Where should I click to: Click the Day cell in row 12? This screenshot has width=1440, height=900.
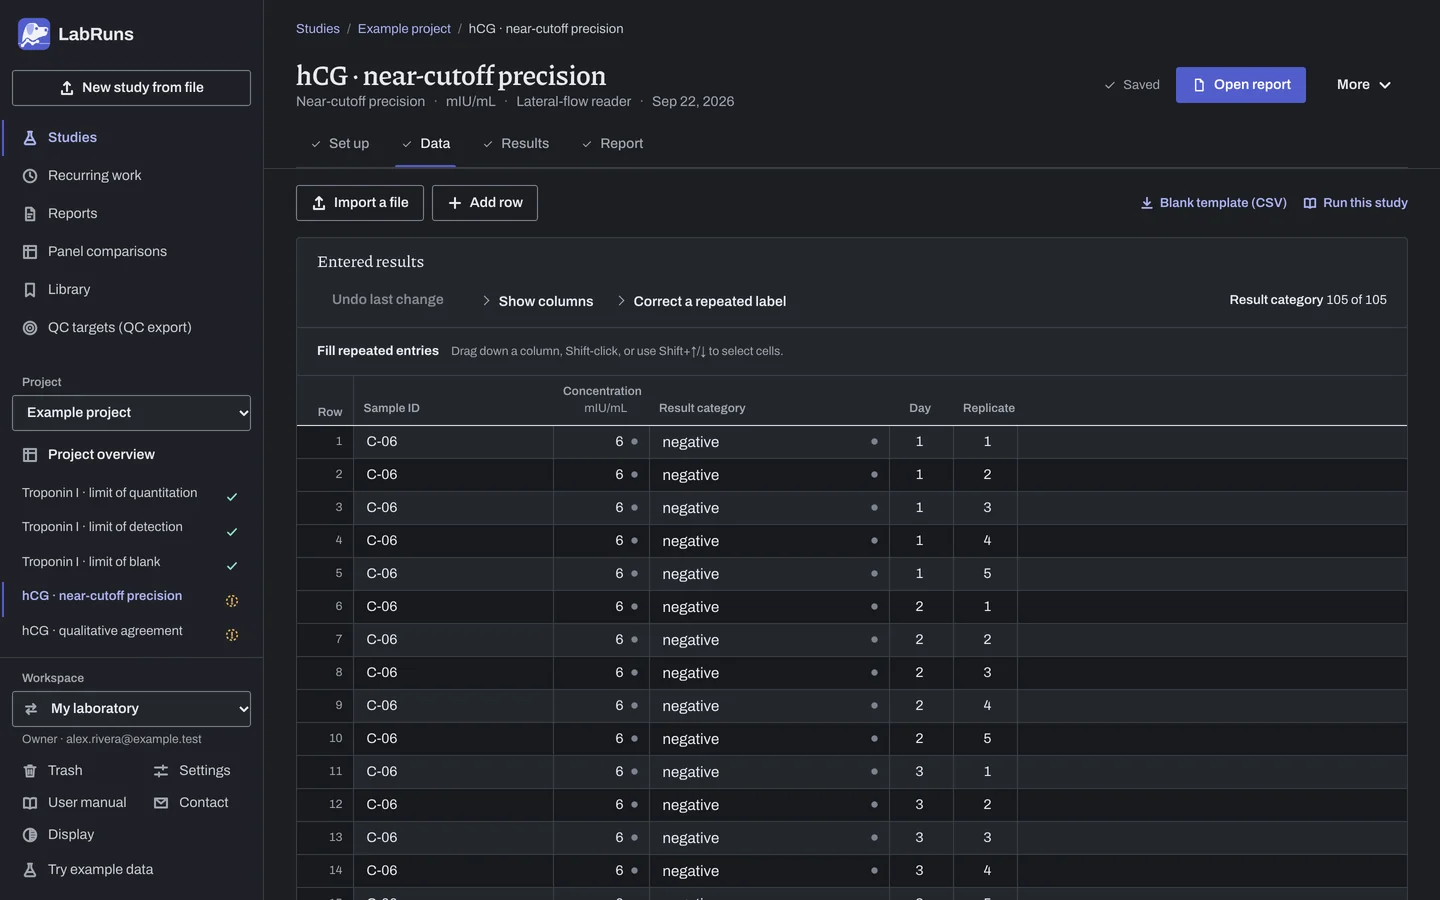[921, 805]
